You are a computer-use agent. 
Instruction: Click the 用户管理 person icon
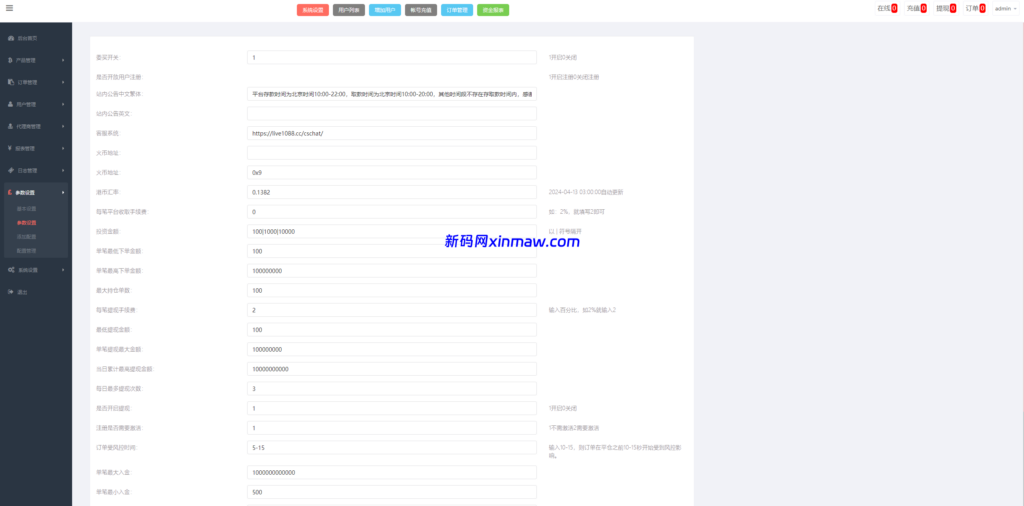click(x=10, y=104)
